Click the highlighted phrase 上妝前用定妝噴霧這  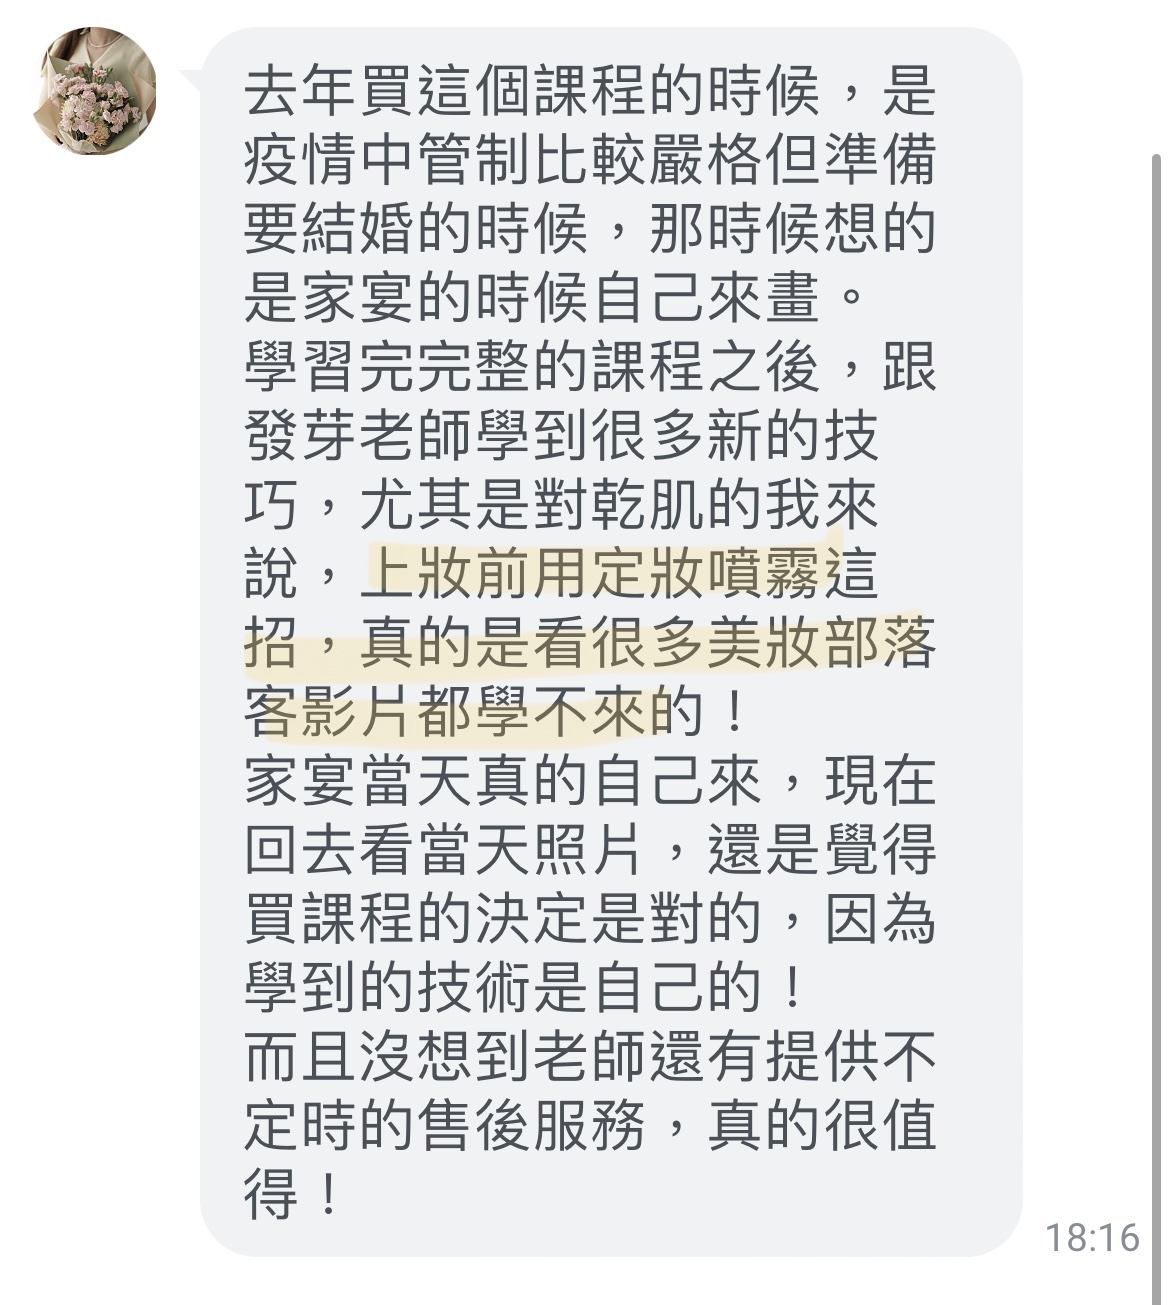tap(622, 573)
